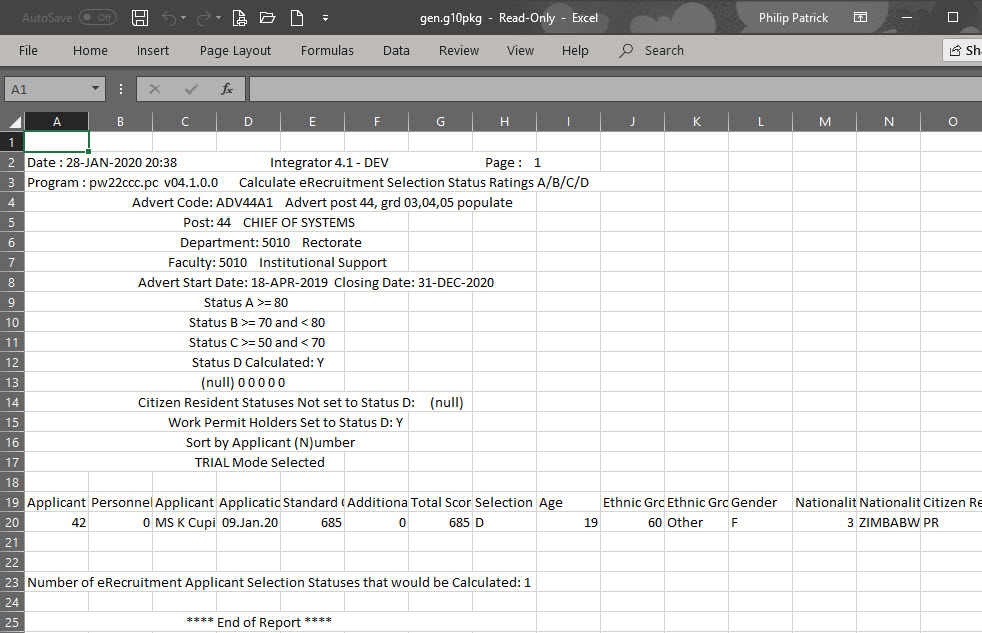The height and width of the screenshot is (633, 982).
Task: Click the Enter checkmark near formula bar
Action: (190, 88)
